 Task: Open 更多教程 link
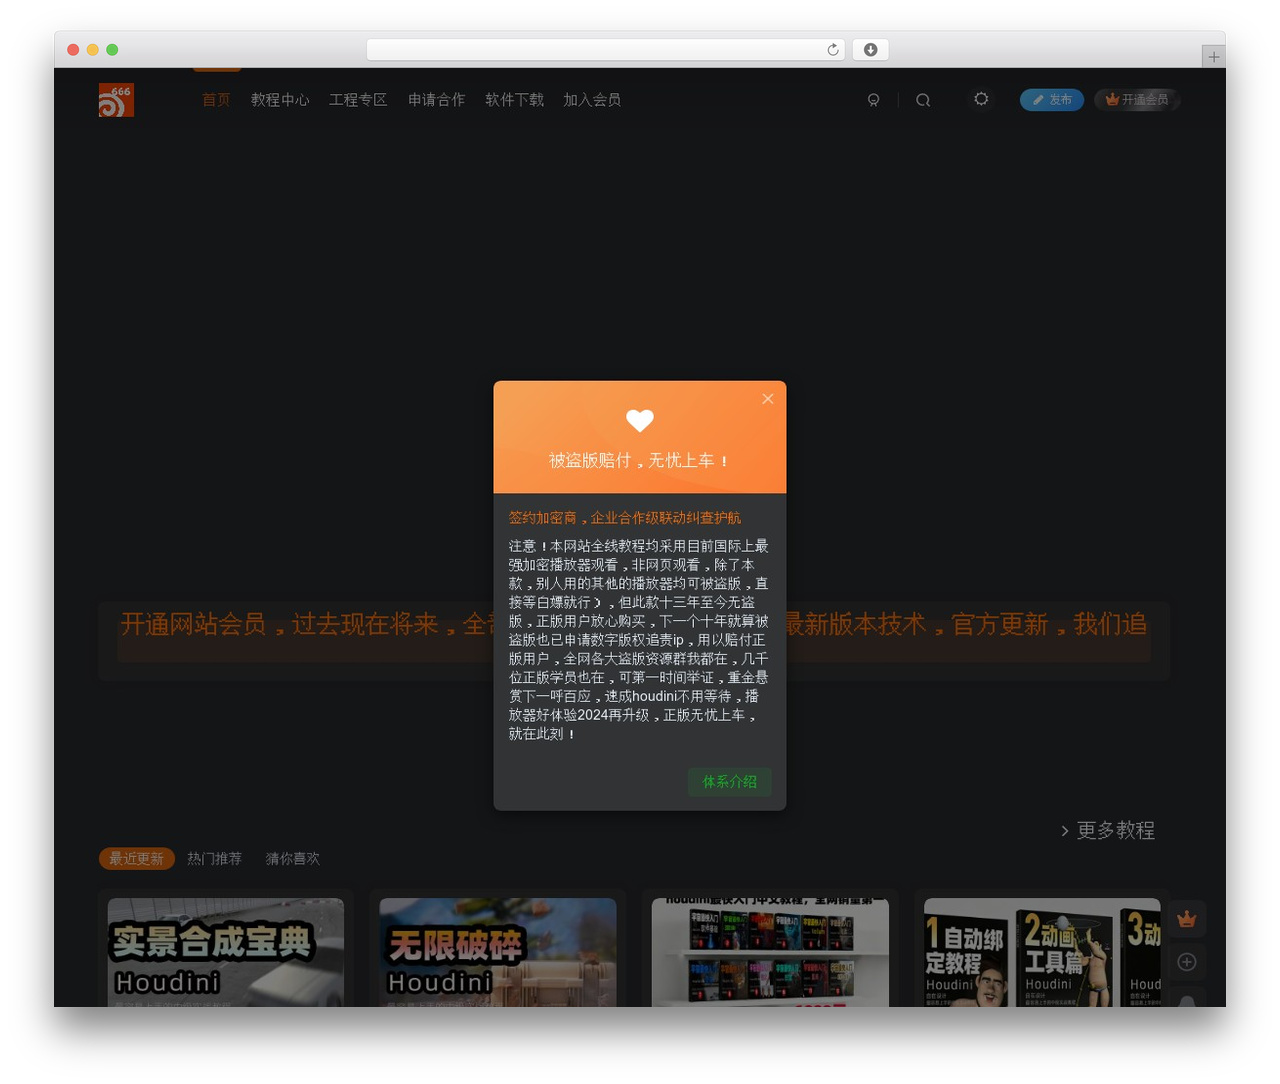click(x=1108, y=830)
